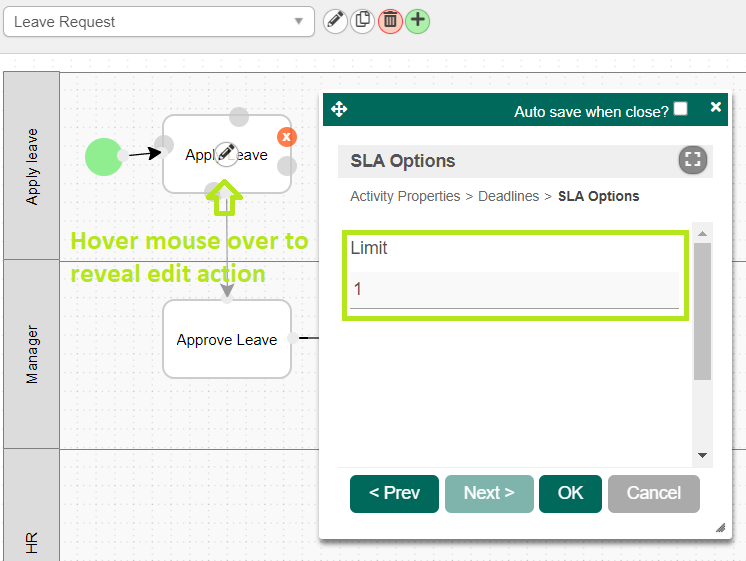Delete the process with the trash icon
The height and width of the screenshot is (561, 746).
390,21
